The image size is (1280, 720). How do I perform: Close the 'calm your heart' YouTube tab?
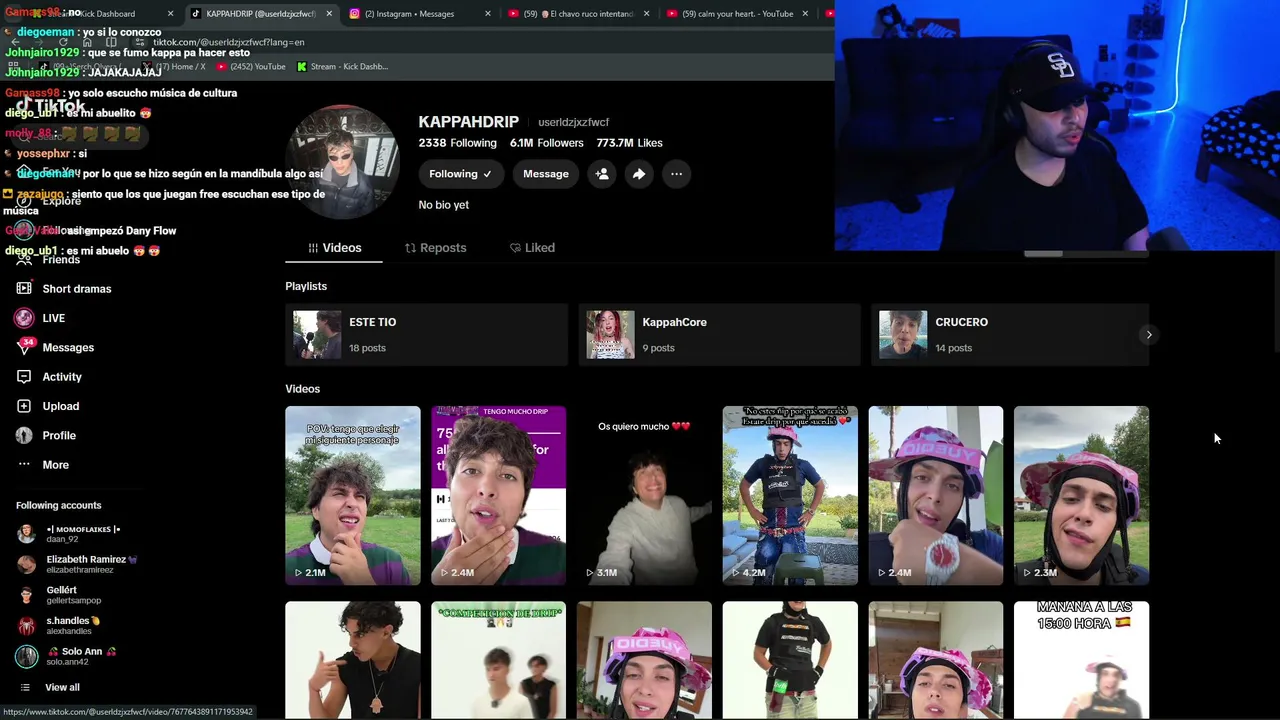pyautogui.click(x=805, y=14)
